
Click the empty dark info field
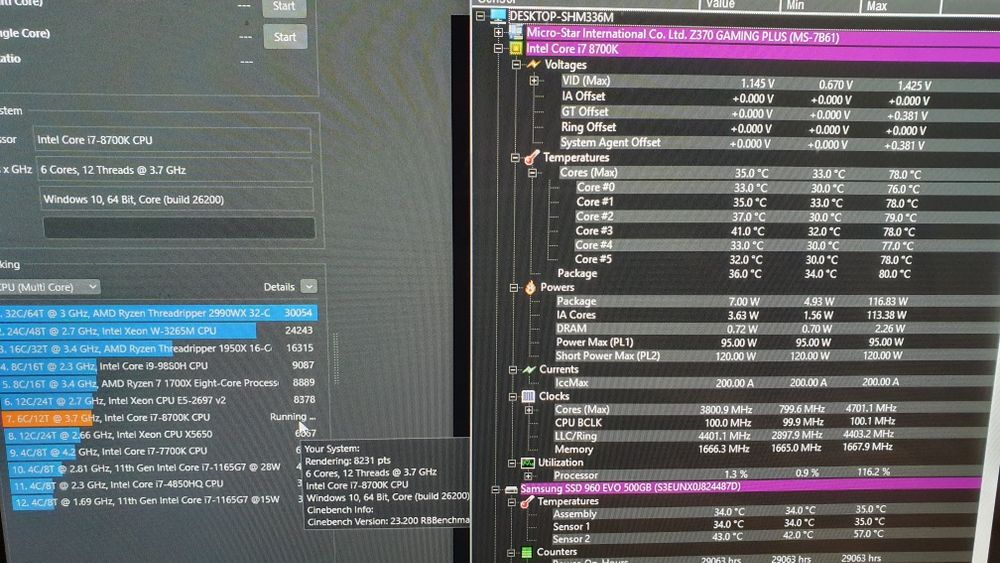(179, 228)
